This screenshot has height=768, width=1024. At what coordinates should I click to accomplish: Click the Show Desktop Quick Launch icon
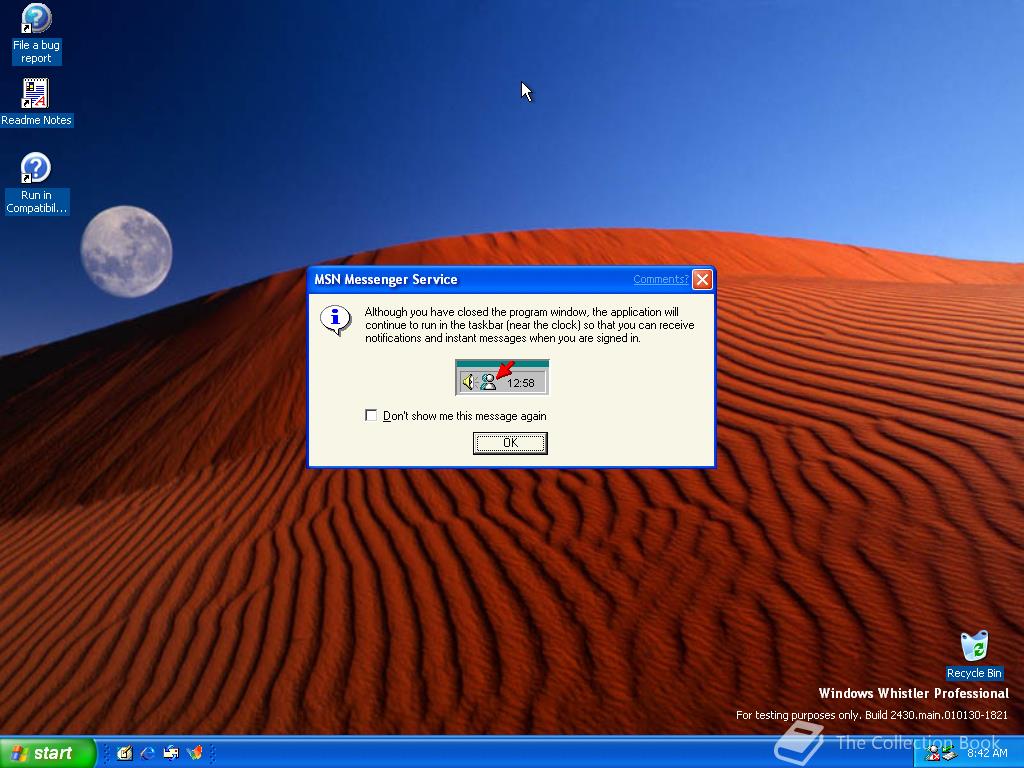coord(124,754)
